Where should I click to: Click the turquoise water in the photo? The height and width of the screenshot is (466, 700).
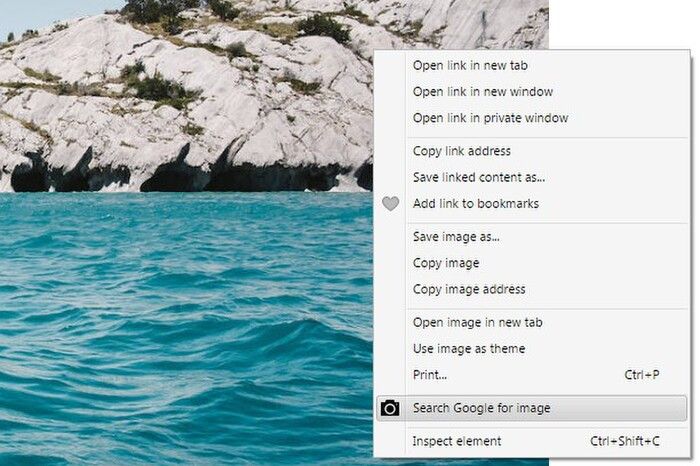click(180, 320)
